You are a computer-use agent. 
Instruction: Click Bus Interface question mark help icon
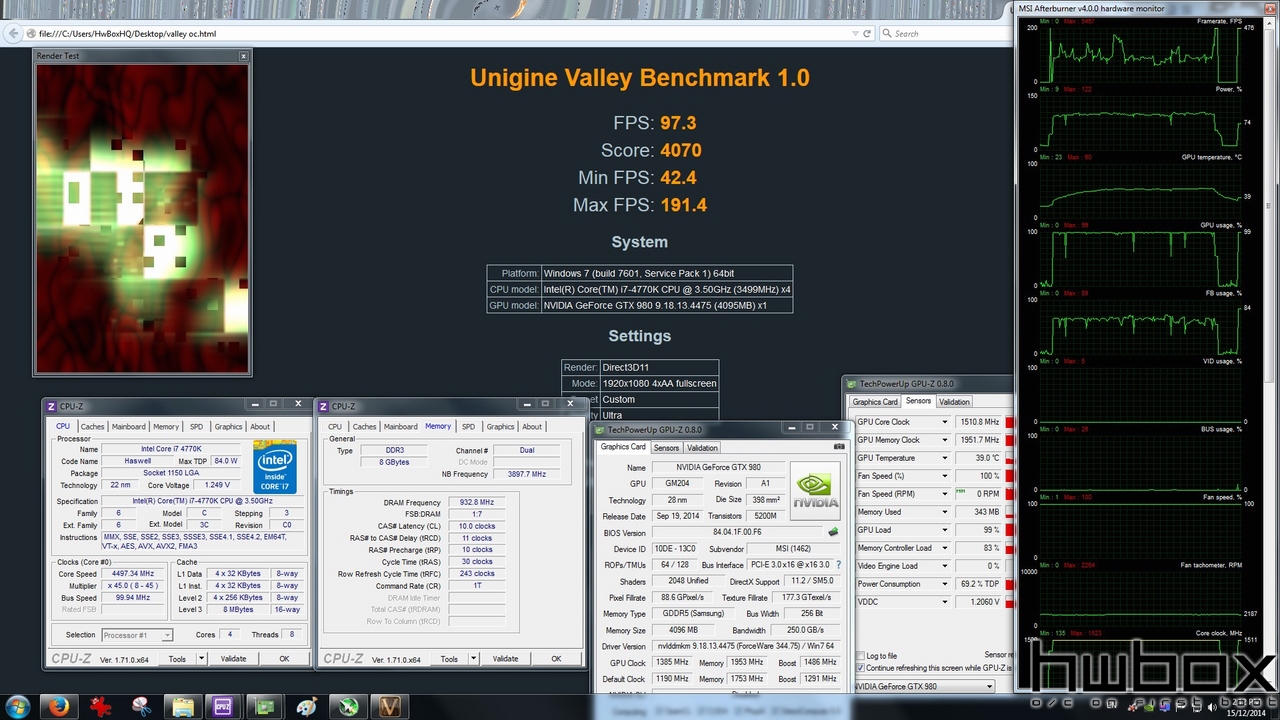[x=838, y=565]
